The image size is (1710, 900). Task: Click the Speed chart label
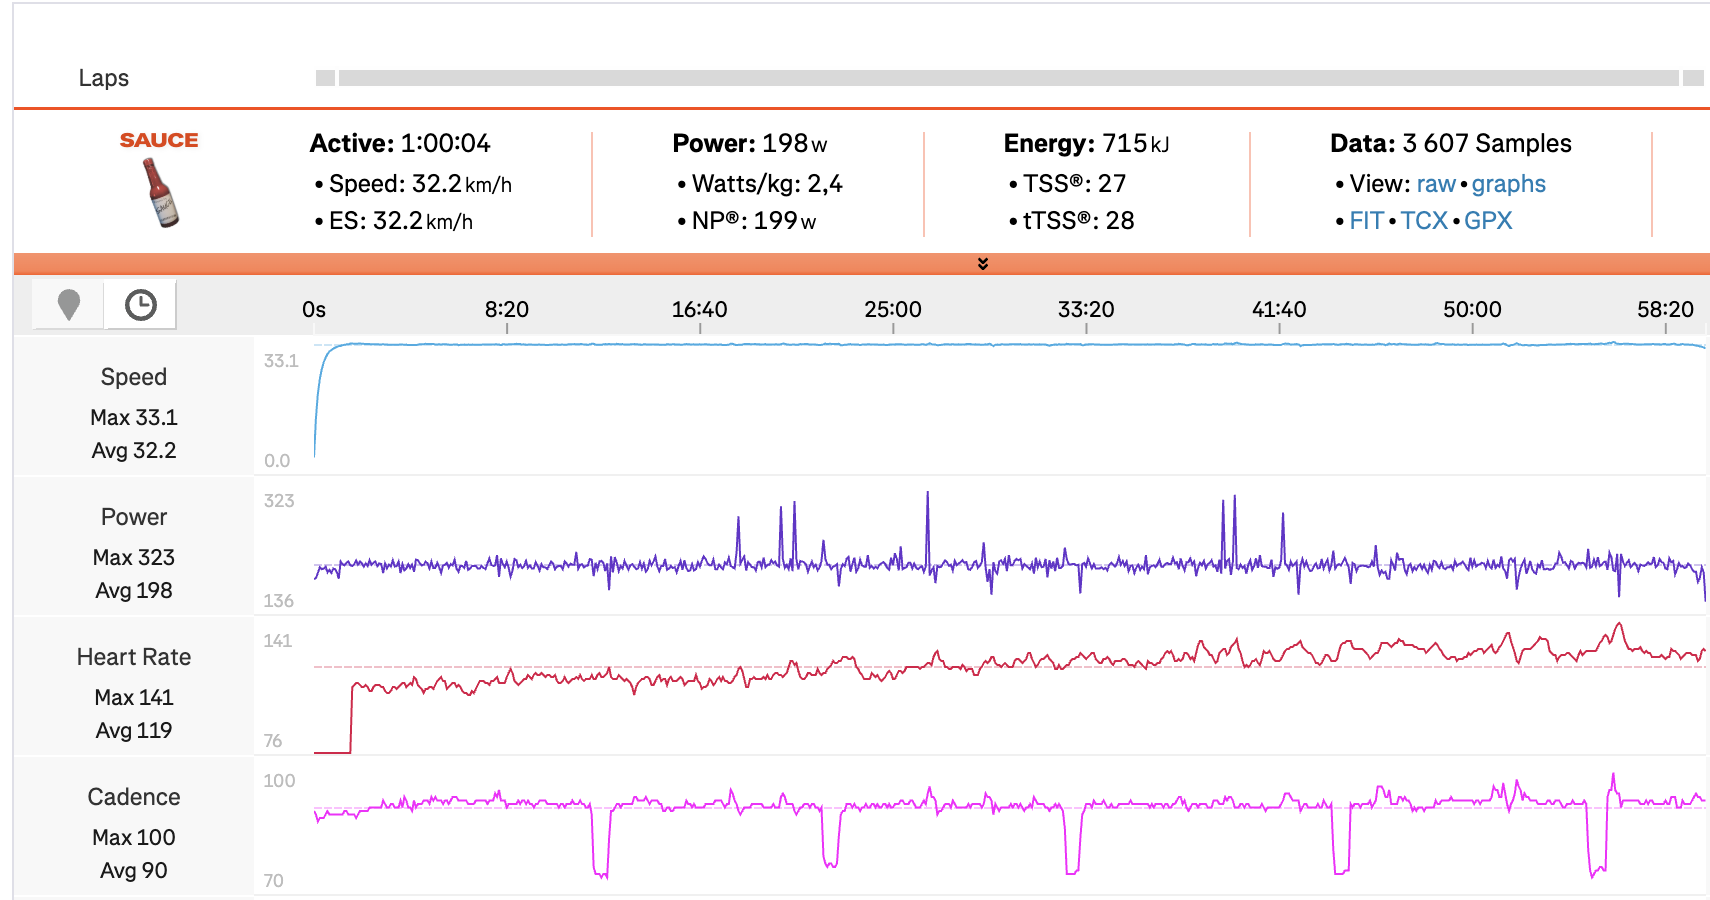click(x=134, y=377)
